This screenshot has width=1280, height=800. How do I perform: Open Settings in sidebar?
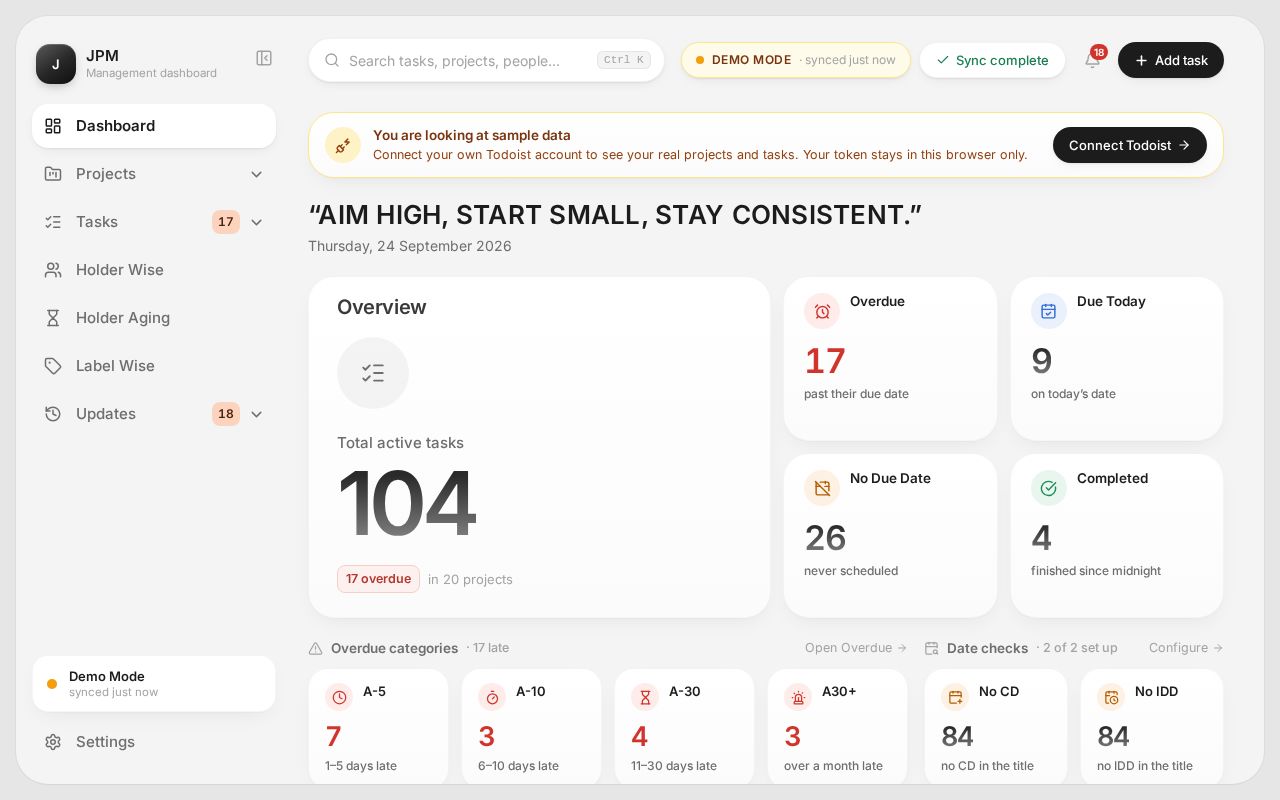pos(154,742)
